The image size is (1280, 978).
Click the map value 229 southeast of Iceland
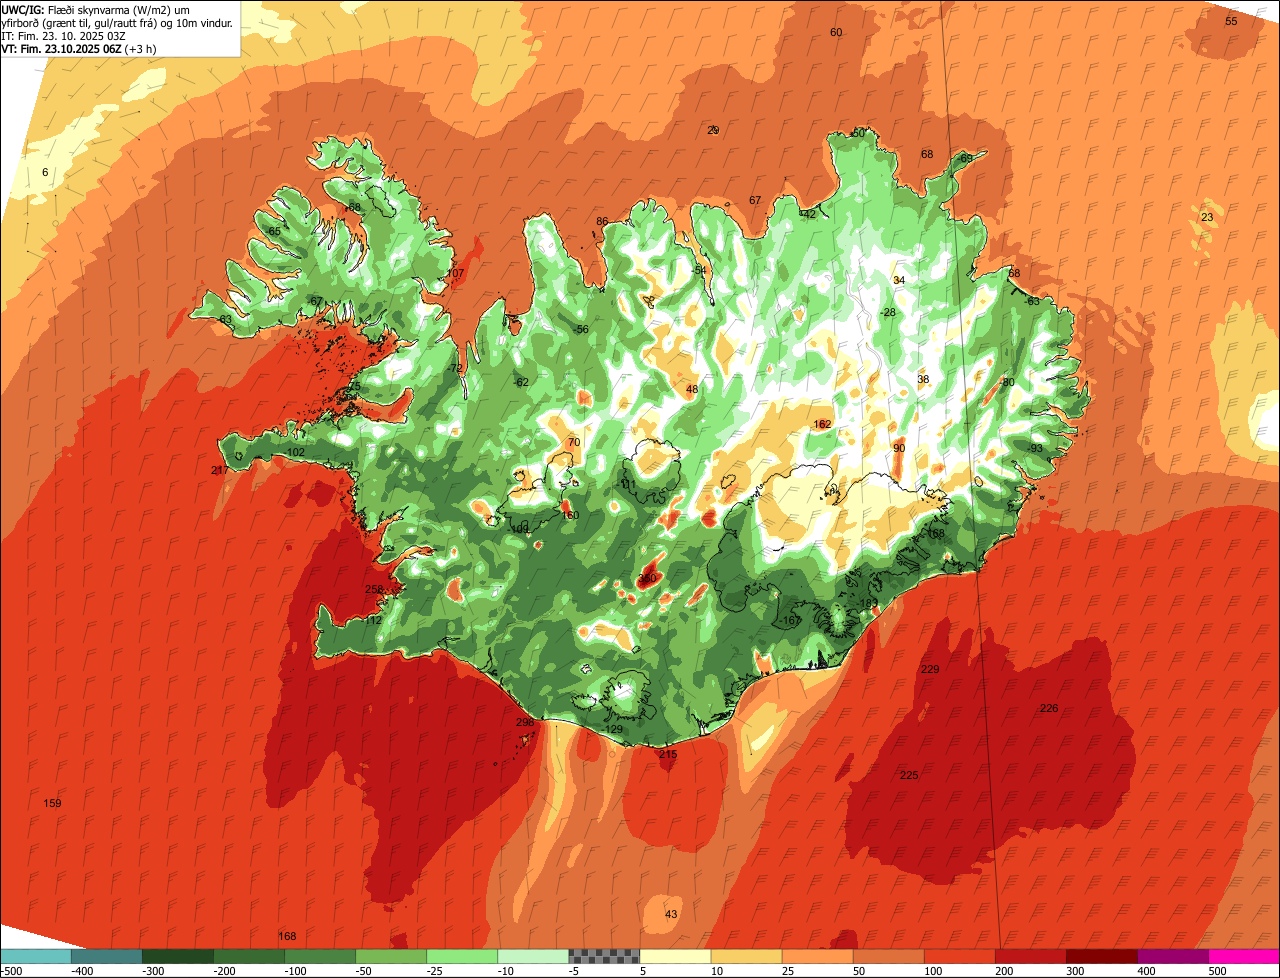930,669
